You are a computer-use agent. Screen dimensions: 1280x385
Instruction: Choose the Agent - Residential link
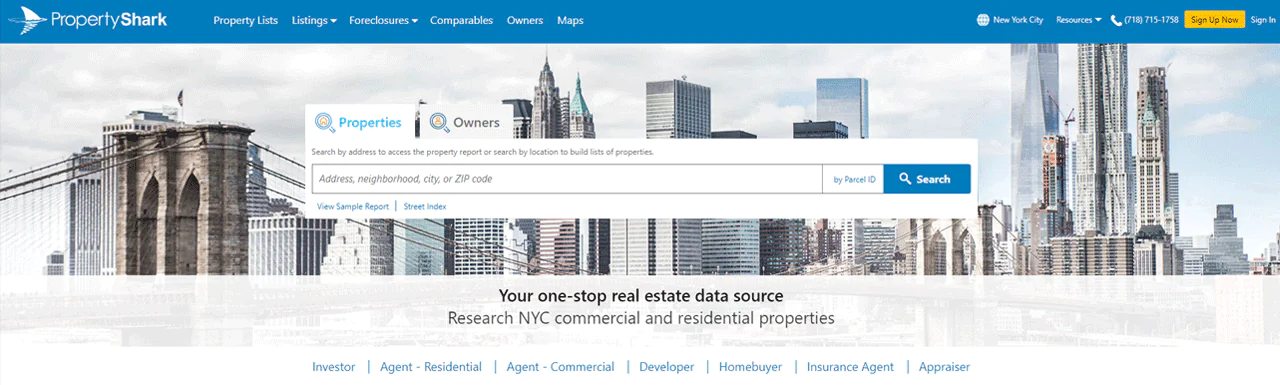(x=431, y=367)
